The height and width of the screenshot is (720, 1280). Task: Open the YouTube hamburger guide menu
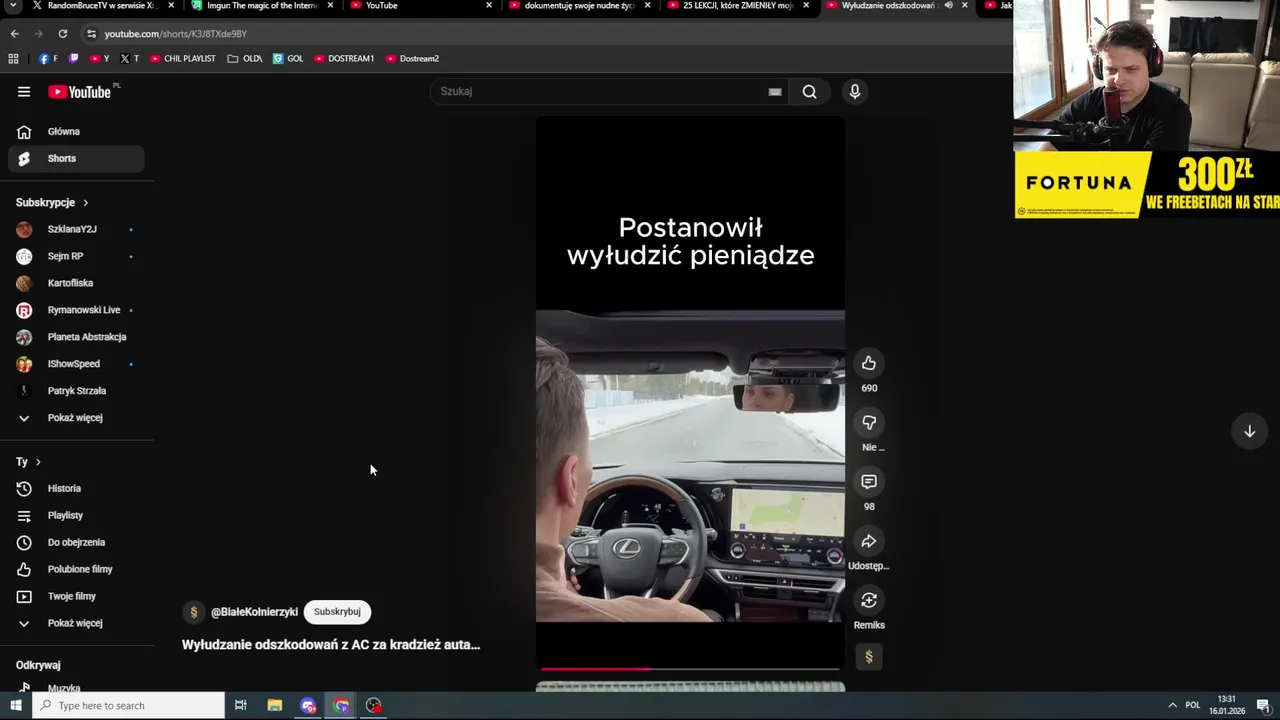click(x=24, y=92)
